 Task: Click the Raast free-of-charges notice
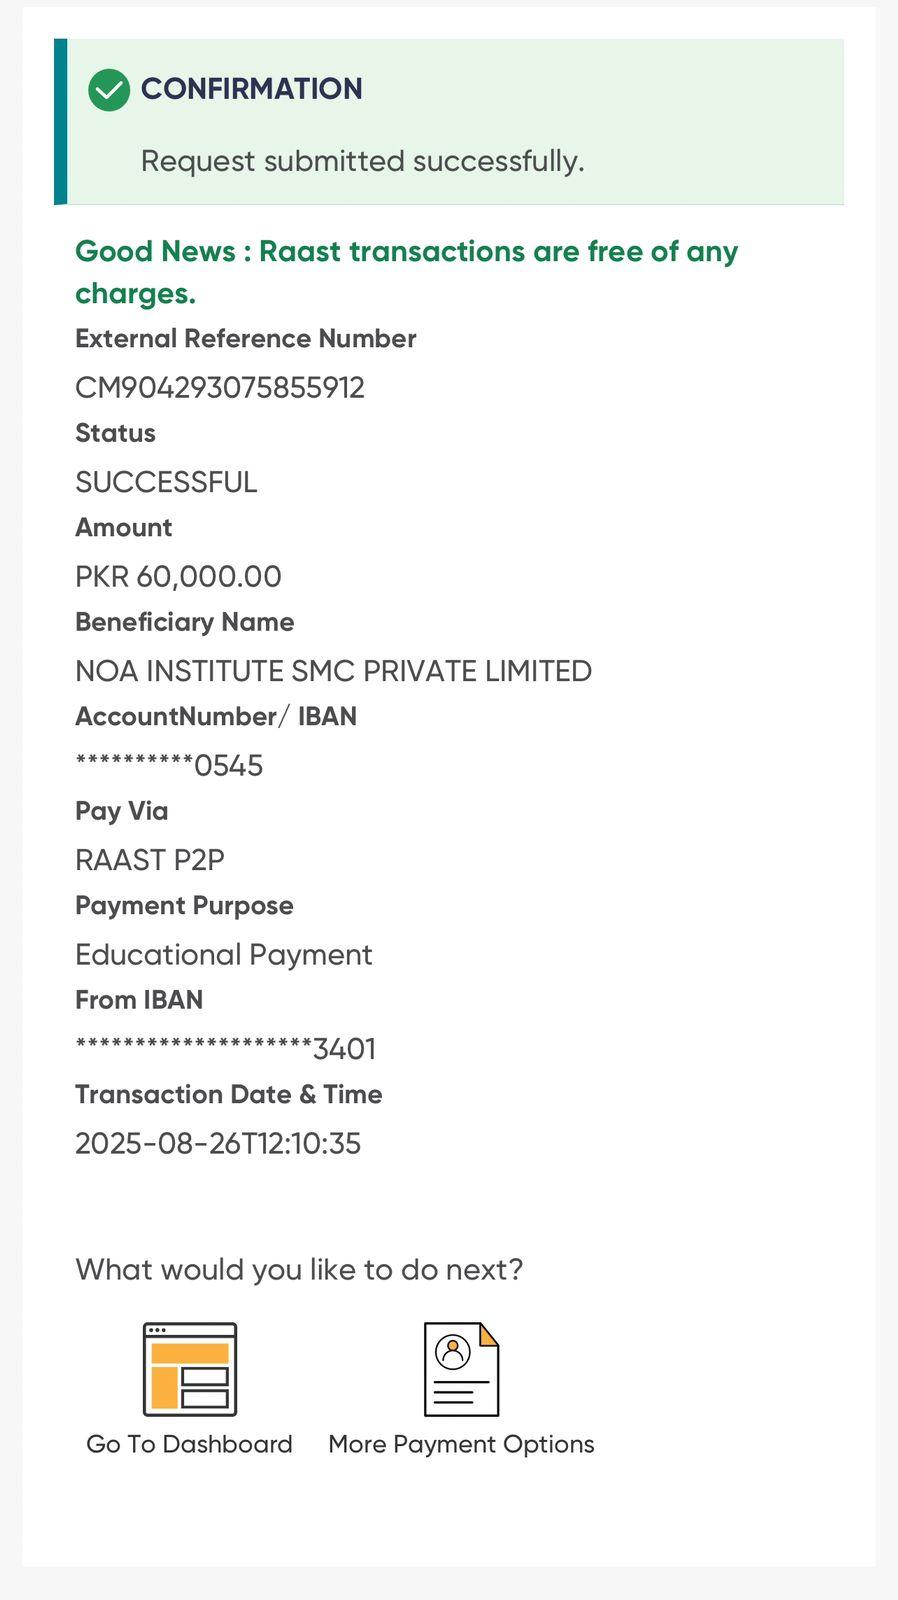406,271
